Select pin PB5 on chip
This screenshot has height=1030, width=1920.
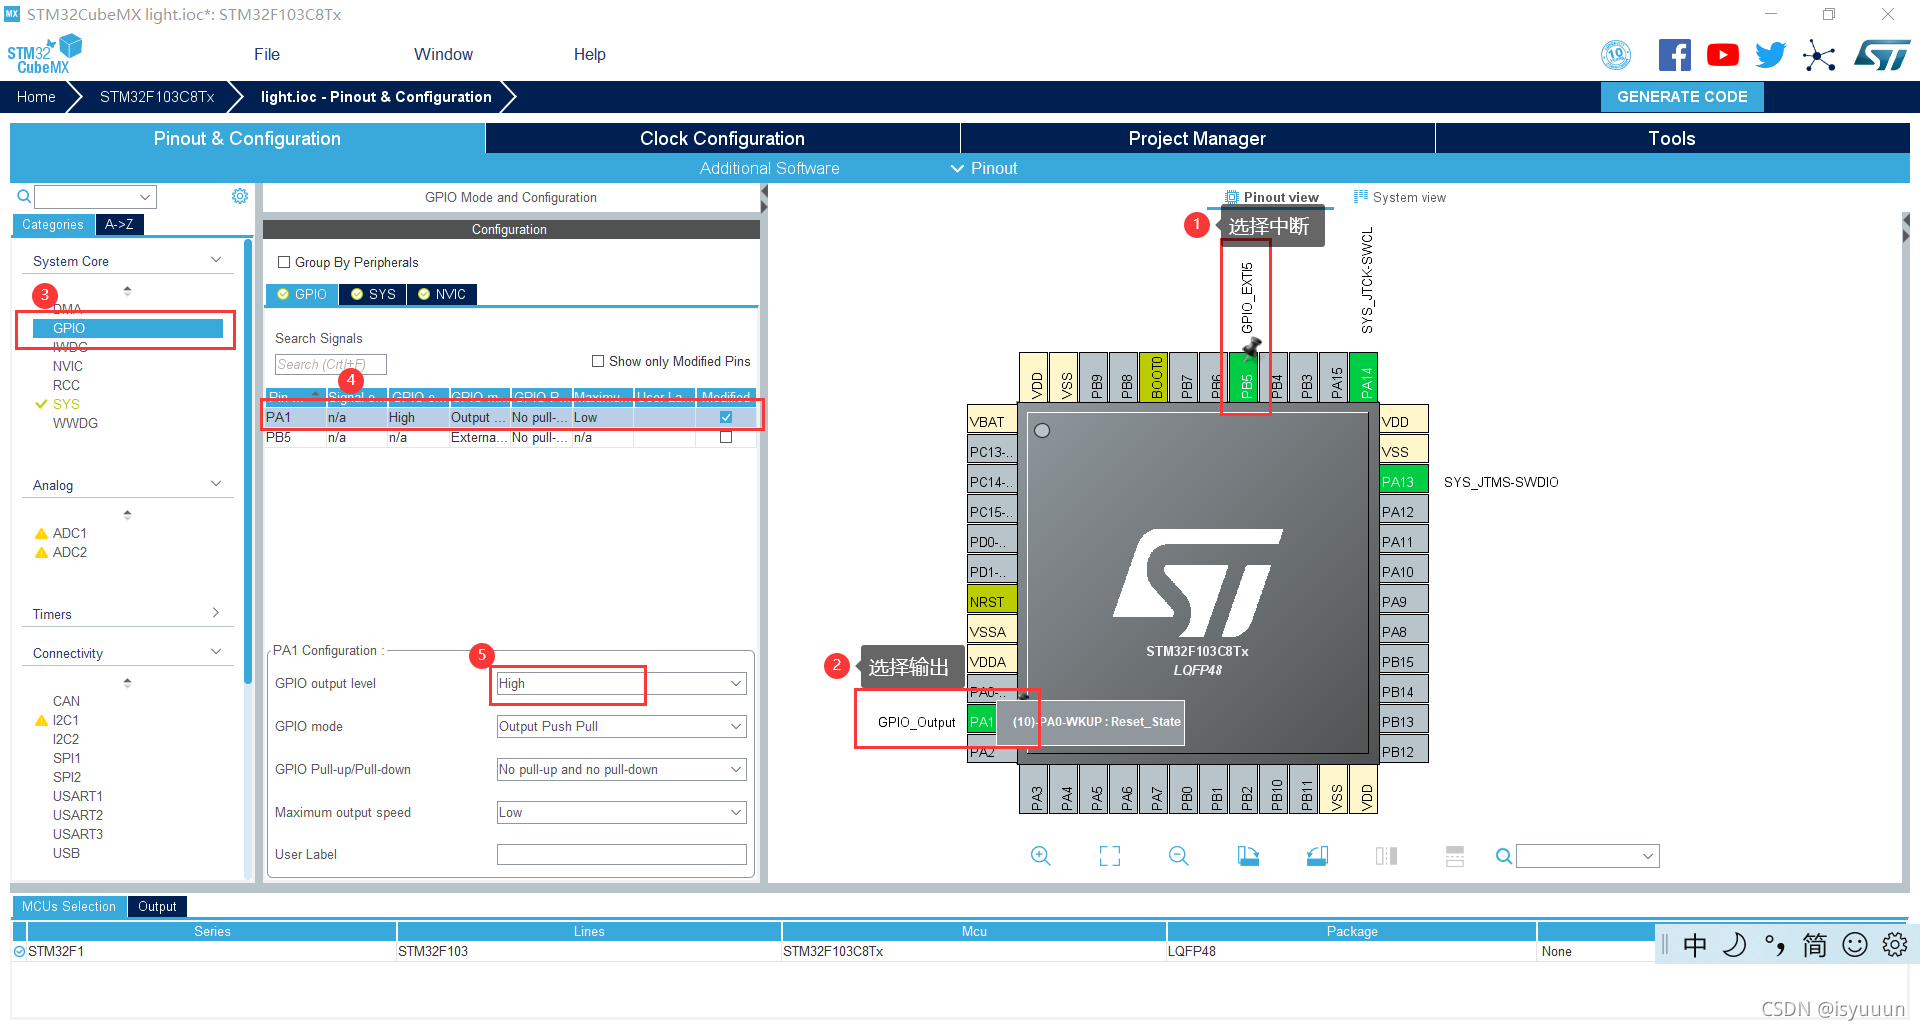click(x=1245, y=378)
